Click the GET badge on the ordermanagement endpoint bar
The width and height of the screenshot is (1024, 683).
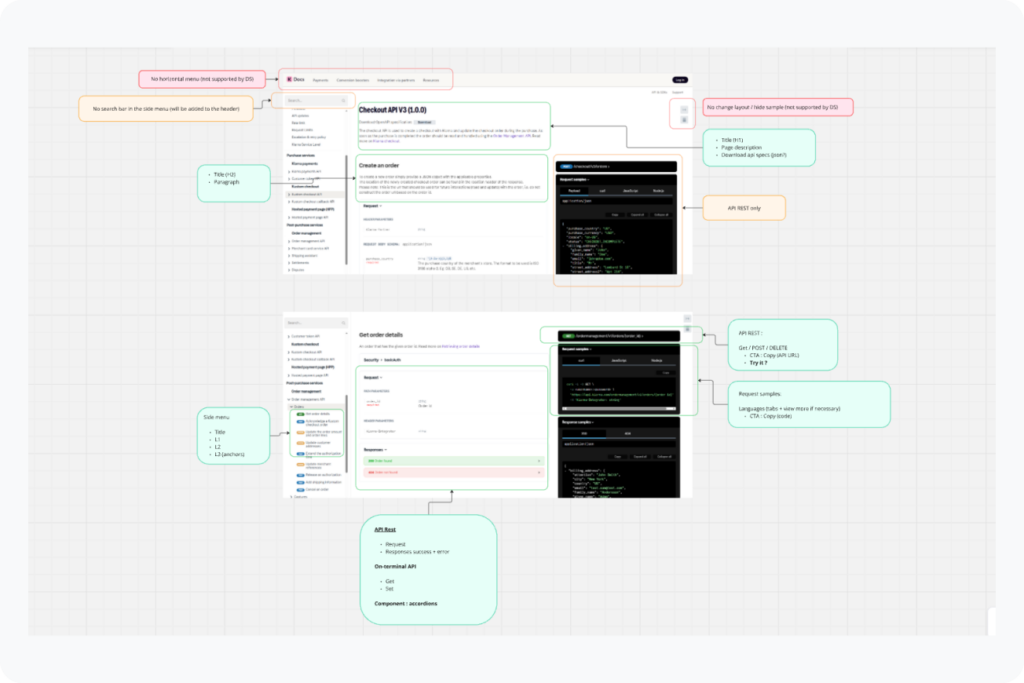(x=568, y=336)
